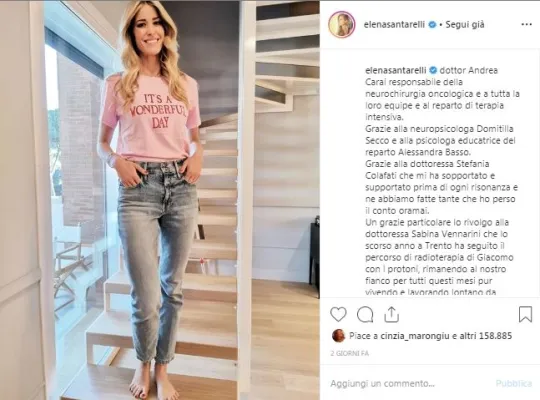The width and height of the screenshot is (540, 400).
Task: Open elenasantarelli username in the caption
Action: click(396, 70)
